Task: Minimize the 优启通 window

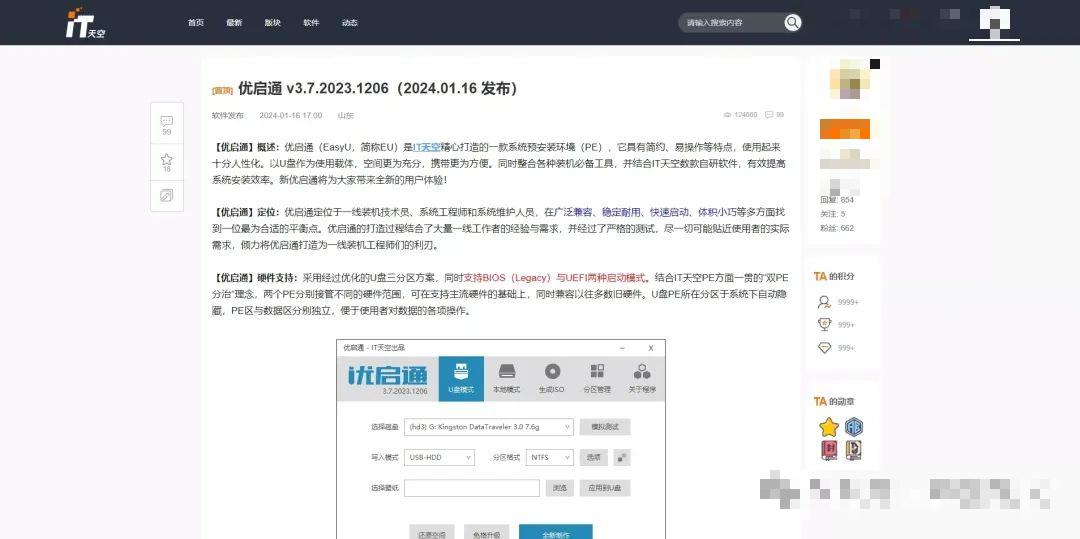Action: click(x=623, y=348)
